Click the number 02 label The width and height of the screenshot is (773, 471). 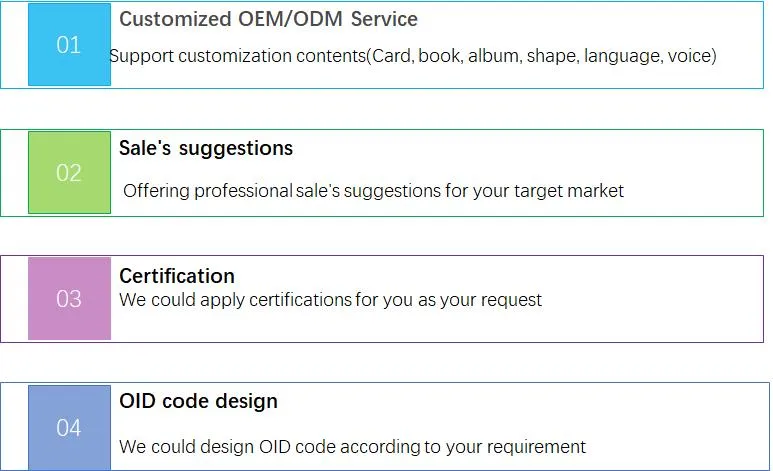point(69,173)
